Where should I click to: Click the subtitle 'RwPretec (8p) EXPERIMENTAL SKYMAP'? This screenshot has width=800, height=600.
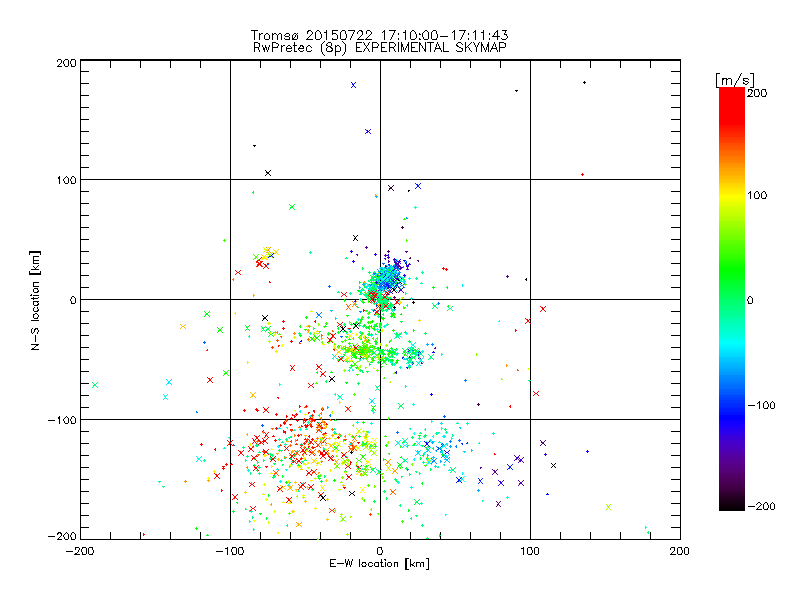pyautogui.click(x=380, y=48)
